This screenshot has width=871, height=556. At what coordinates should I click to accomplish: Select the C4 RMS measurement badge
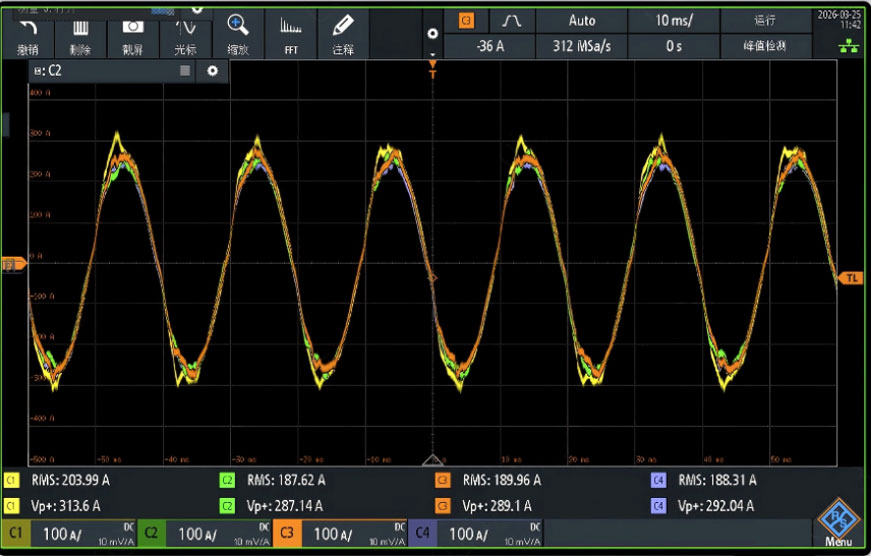coord(658,480)
